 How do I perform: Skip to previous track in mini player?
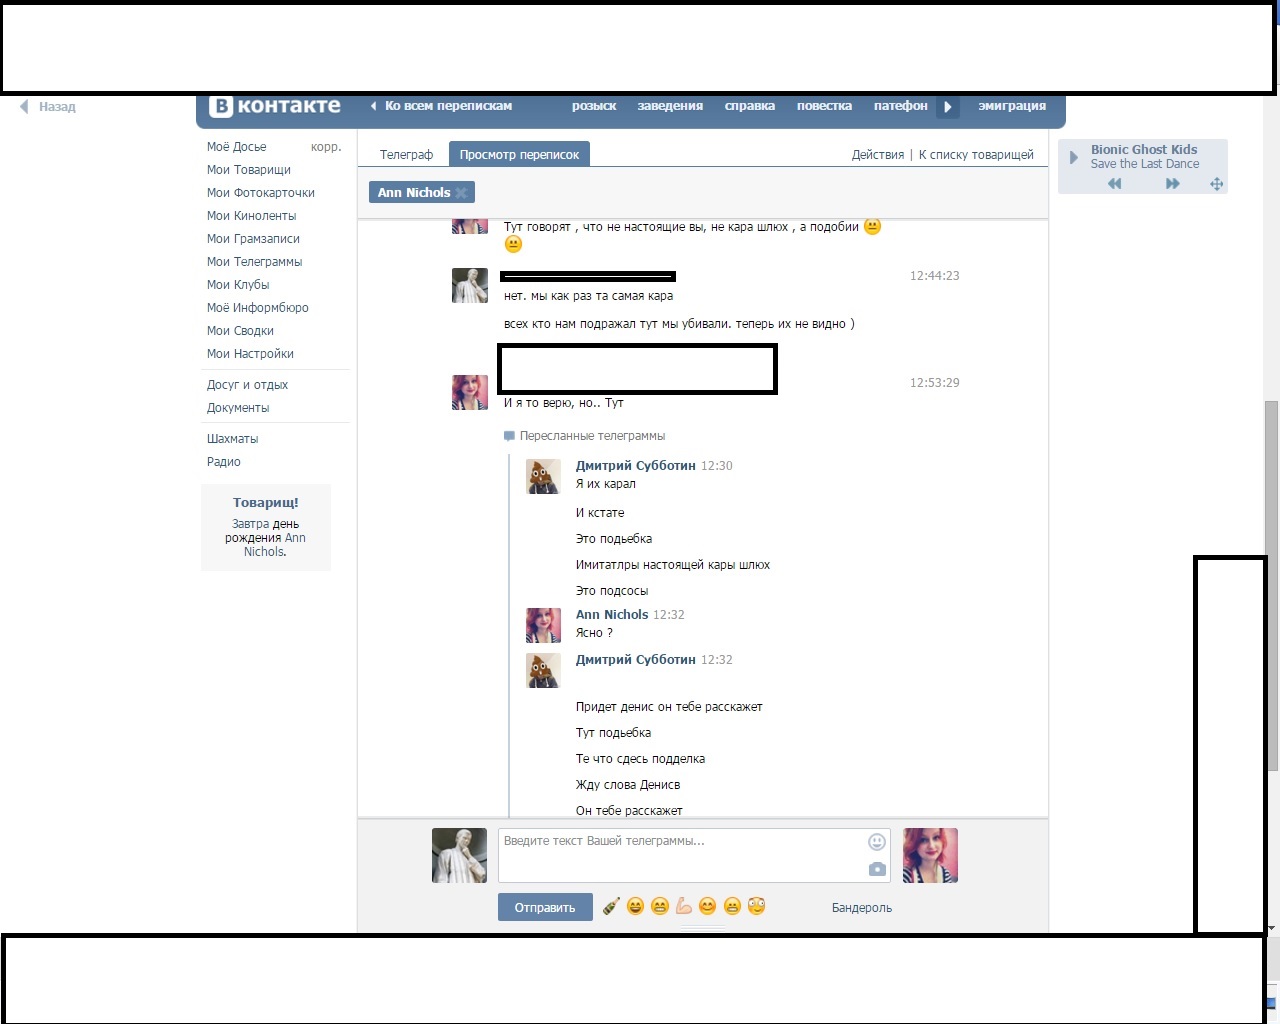coord(1114,184)
